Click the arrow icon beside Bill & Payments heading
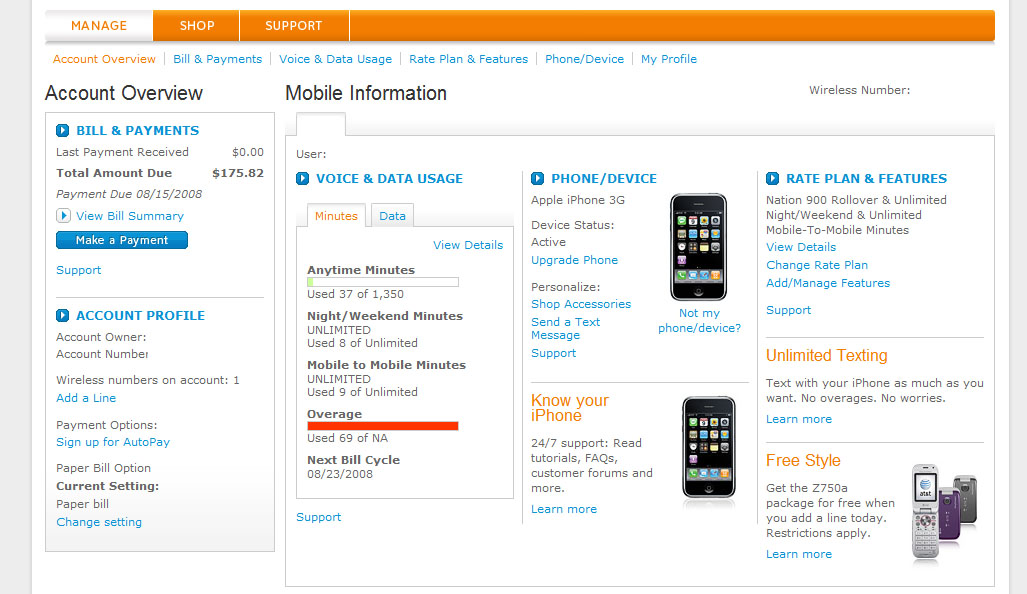Viewport: 1027px width, 594px height. pyautogui.click(x=62, y=130)
